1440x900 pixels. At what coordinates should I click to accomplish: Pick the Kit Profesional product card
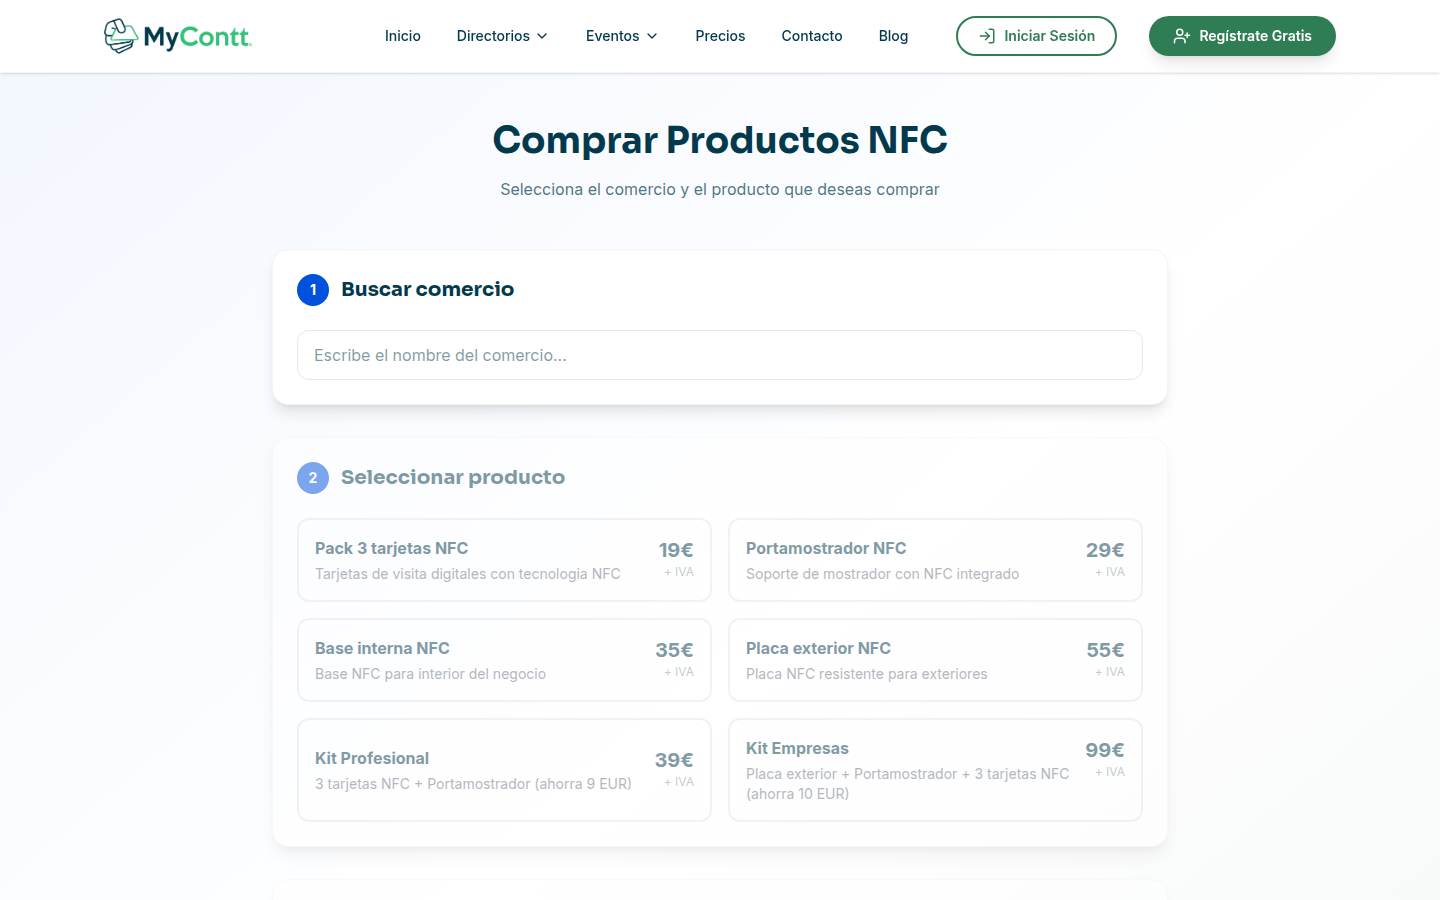tap(504, 770)
